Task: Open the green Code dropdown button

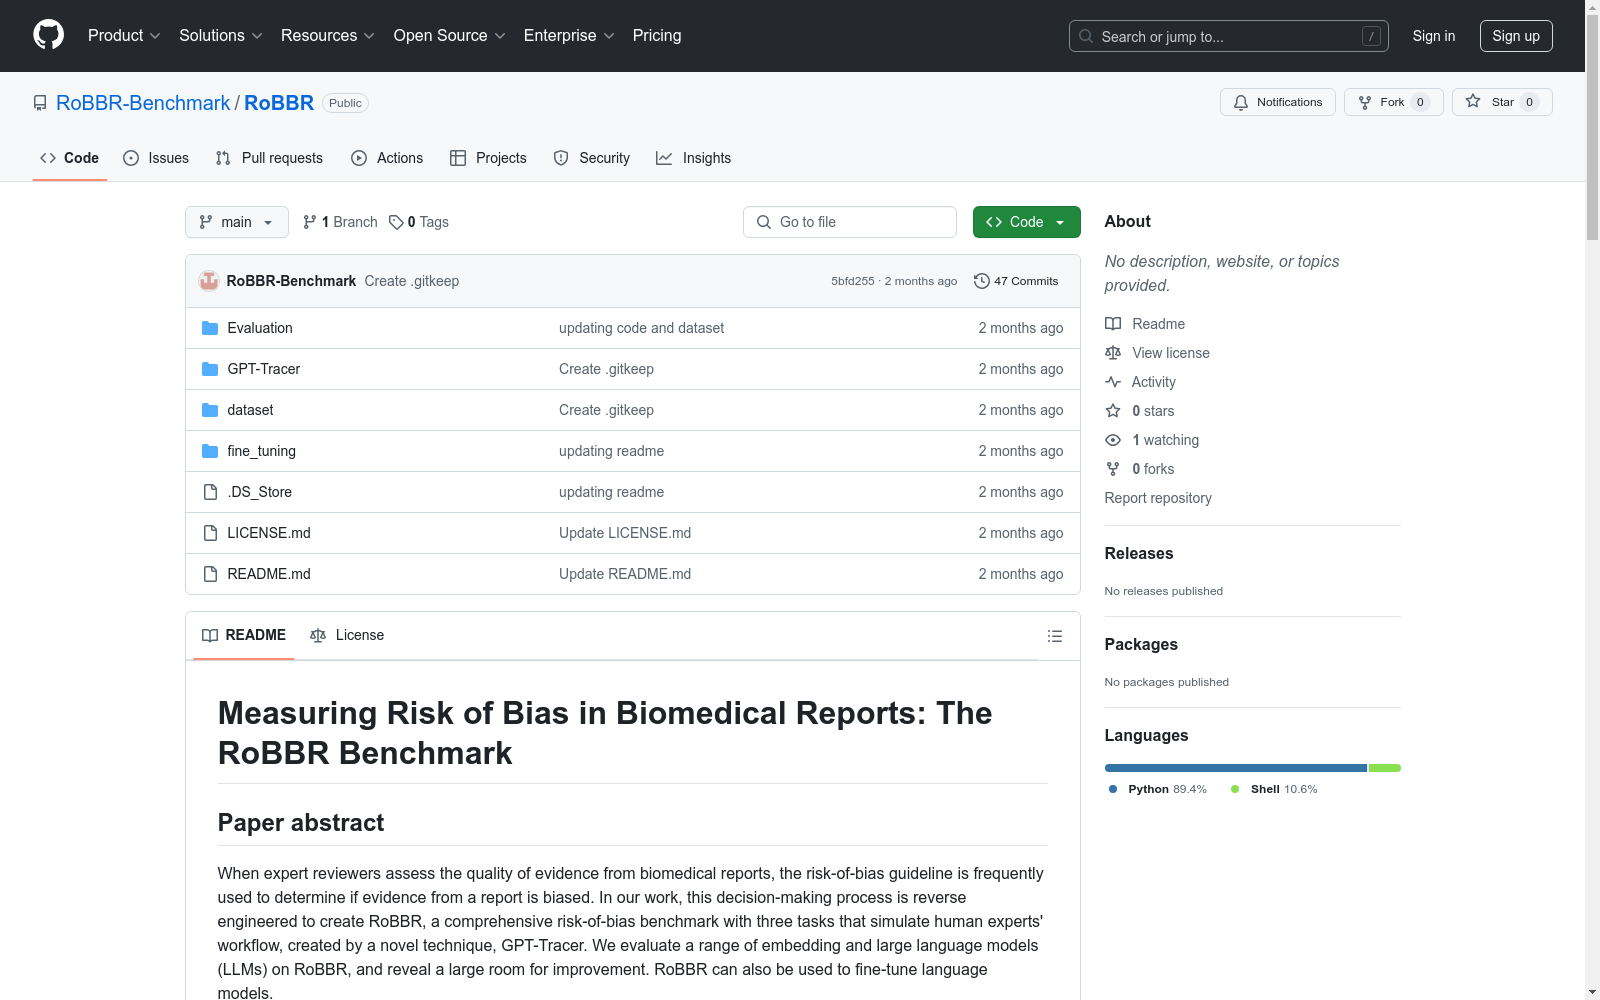Action: [1027, 222]
